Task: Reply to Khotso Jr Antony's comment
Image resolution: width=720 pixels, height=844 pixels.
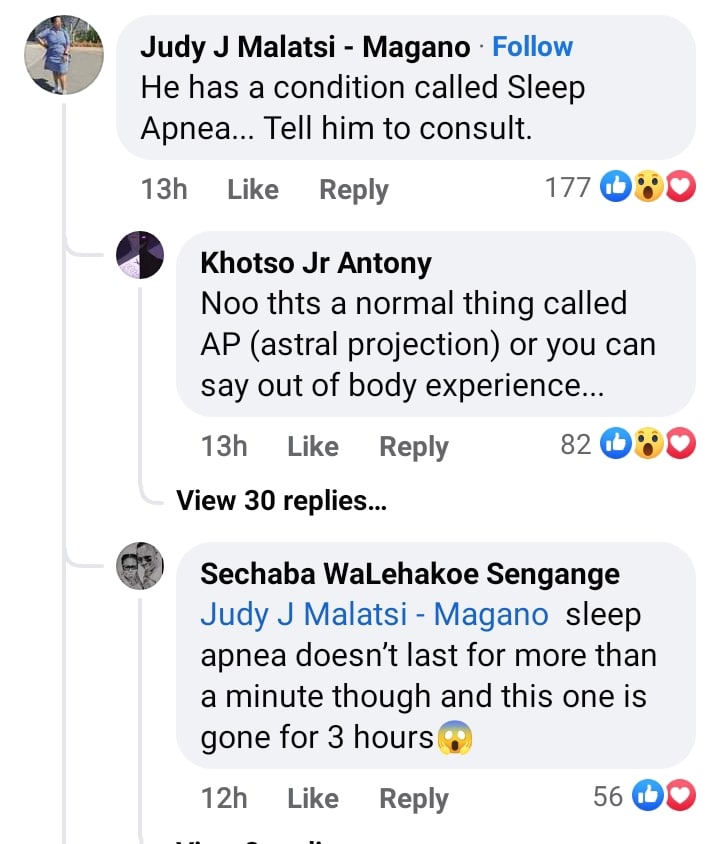Action: 413,446
